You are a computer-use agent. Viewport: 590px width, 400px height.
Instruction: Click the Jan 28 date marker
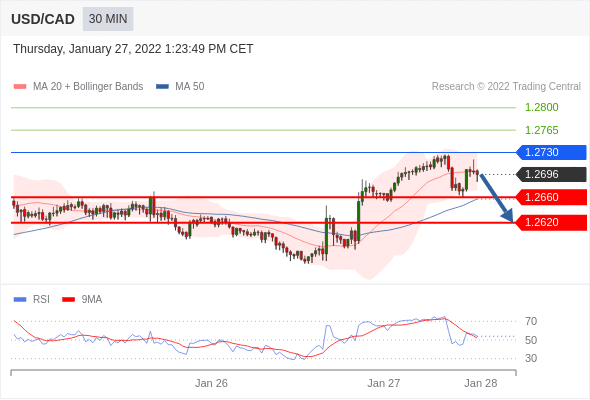click(x=481, y=383)
